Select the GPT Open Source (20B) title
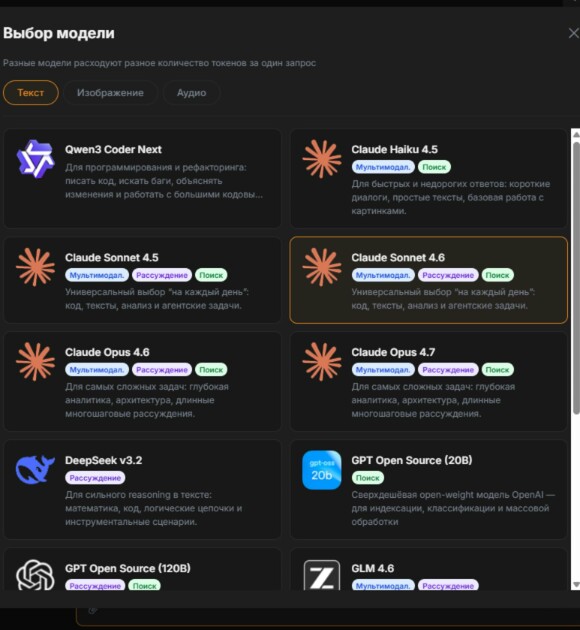The image size is (580, 630). tap(412, 460)
